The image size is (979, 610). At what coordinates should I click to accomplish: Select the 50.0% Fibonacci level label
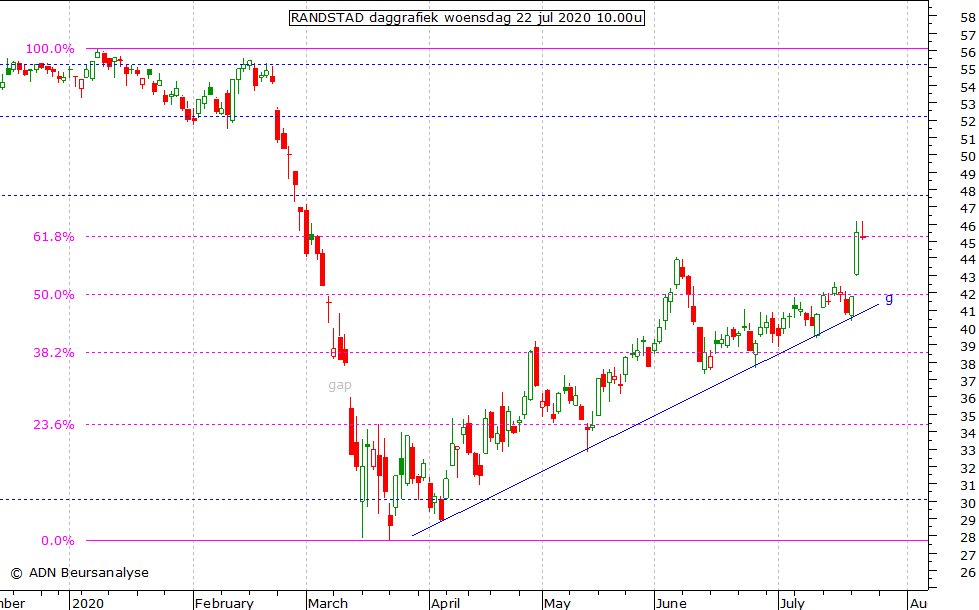pos(54,295)
